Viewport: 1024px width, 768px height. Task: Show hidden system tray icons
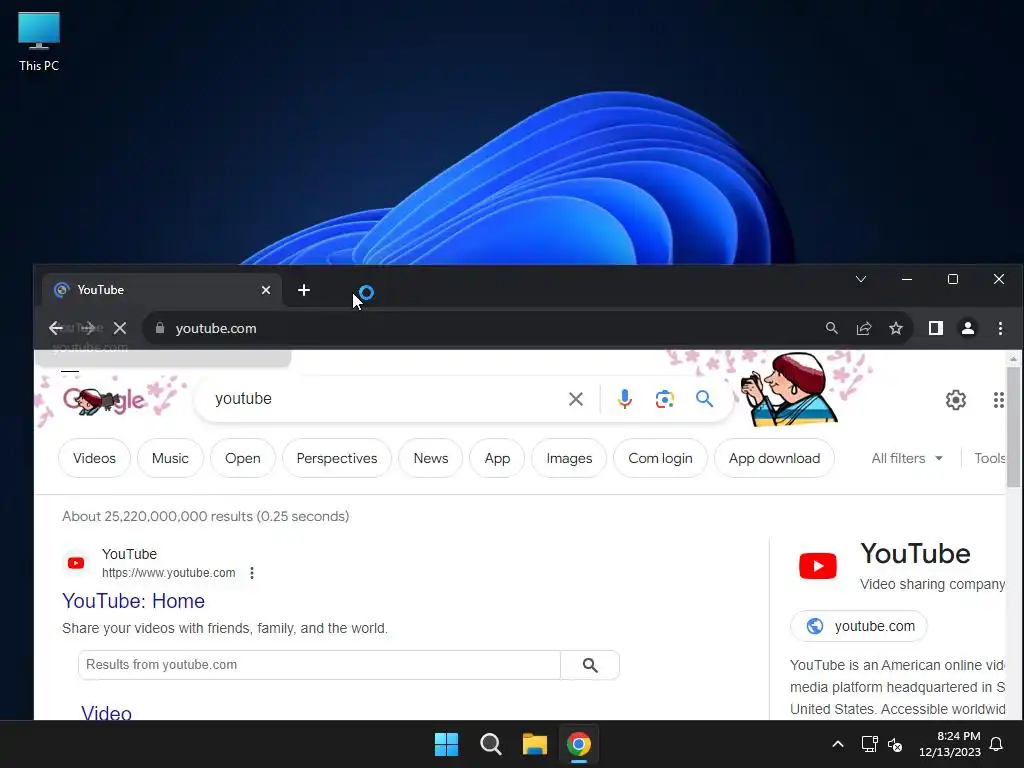[838, 744]
